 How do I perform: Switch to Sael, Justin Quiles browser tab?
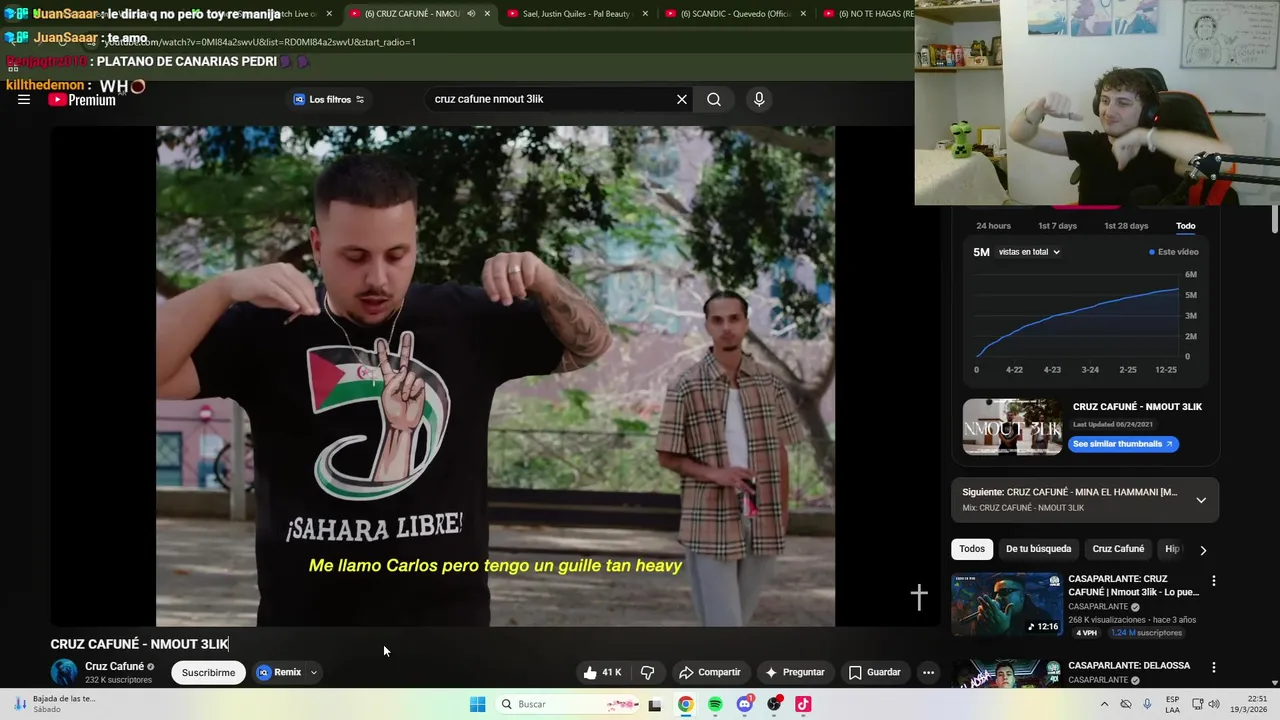click(576, 14)
